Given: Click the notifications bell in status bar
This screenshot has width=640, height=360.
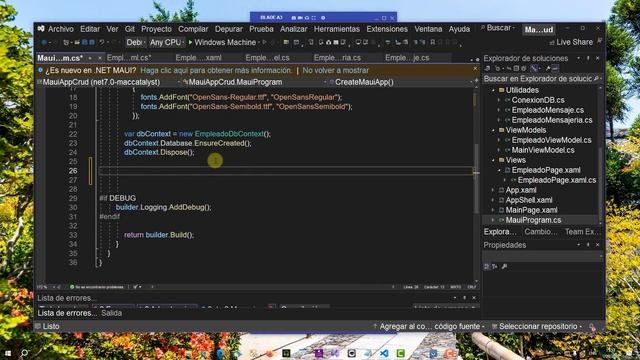Looking at the screenshot, I should [592, 327].
